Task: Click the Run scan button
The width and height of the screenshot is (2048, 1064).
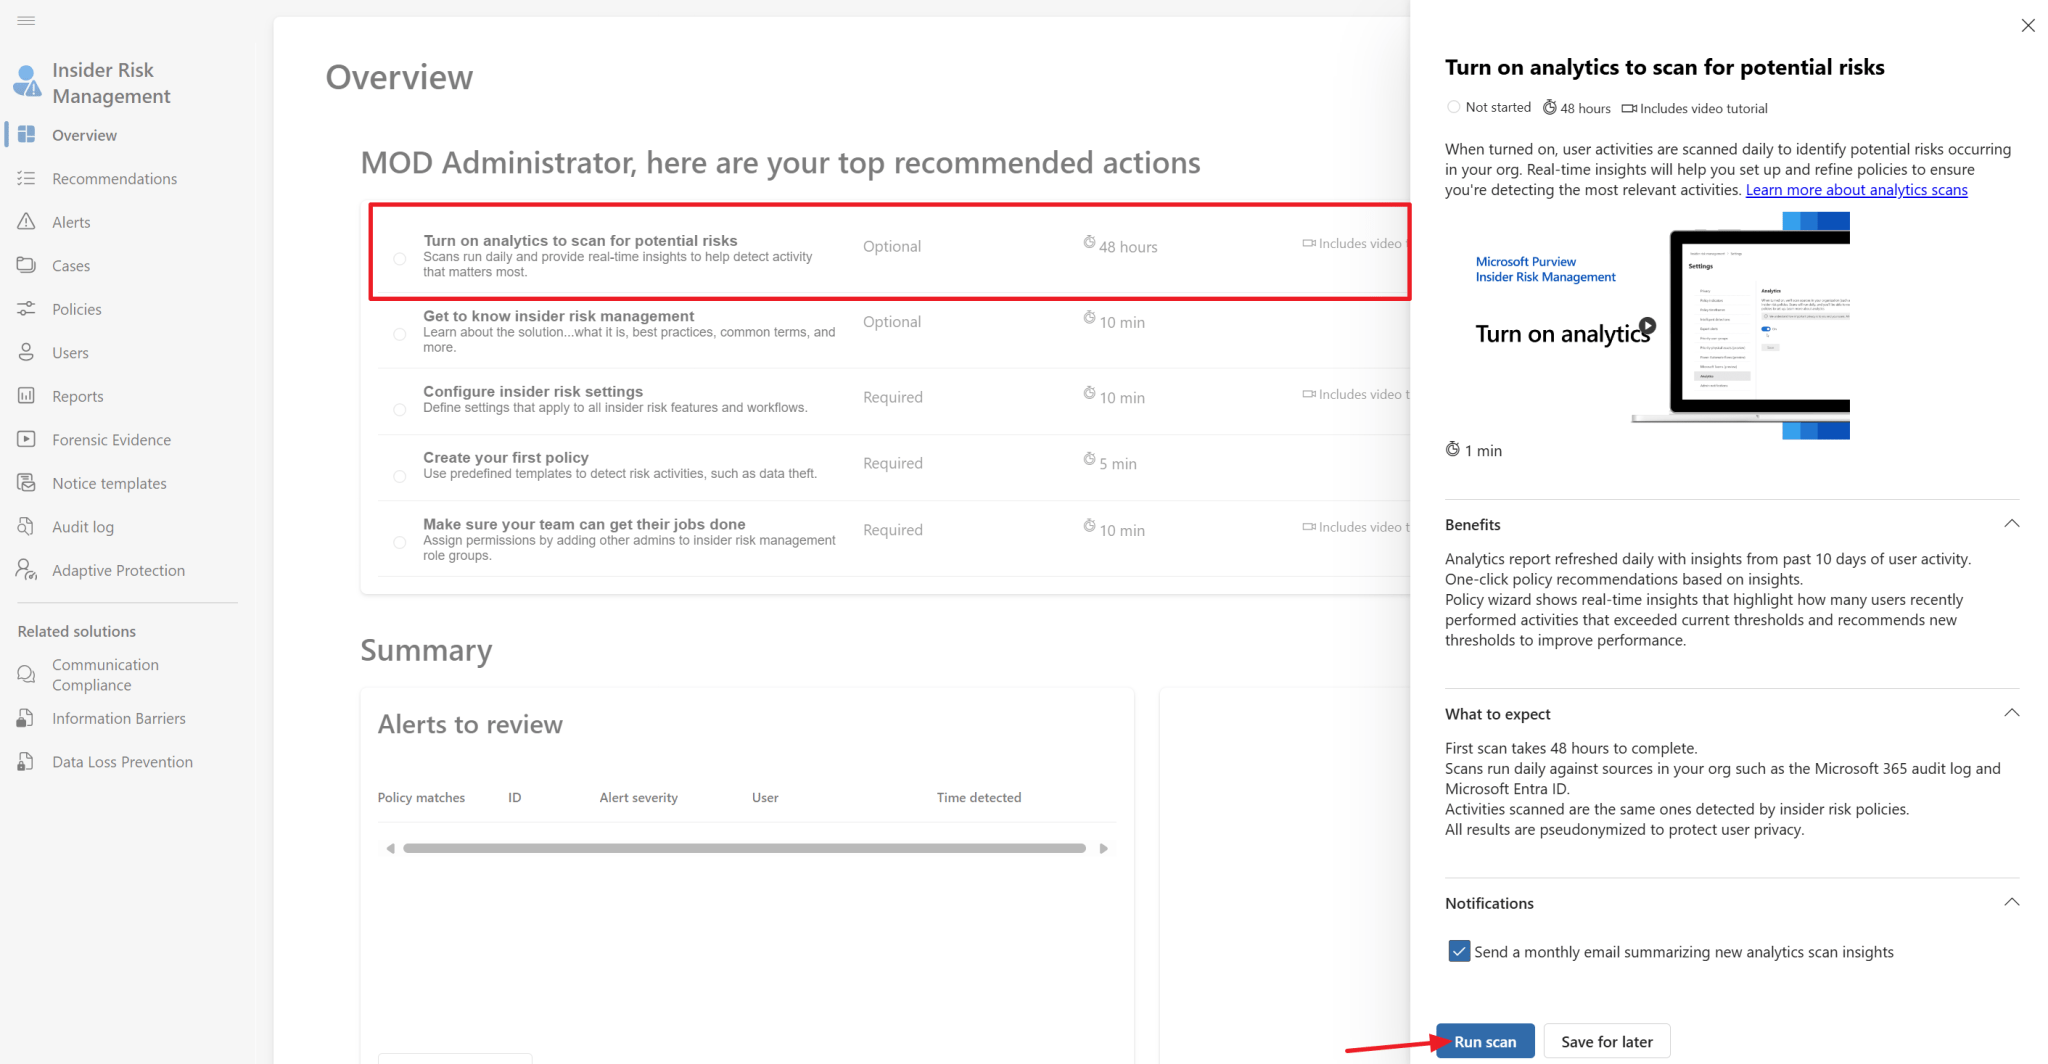Action: (x=1484, y=1040)
